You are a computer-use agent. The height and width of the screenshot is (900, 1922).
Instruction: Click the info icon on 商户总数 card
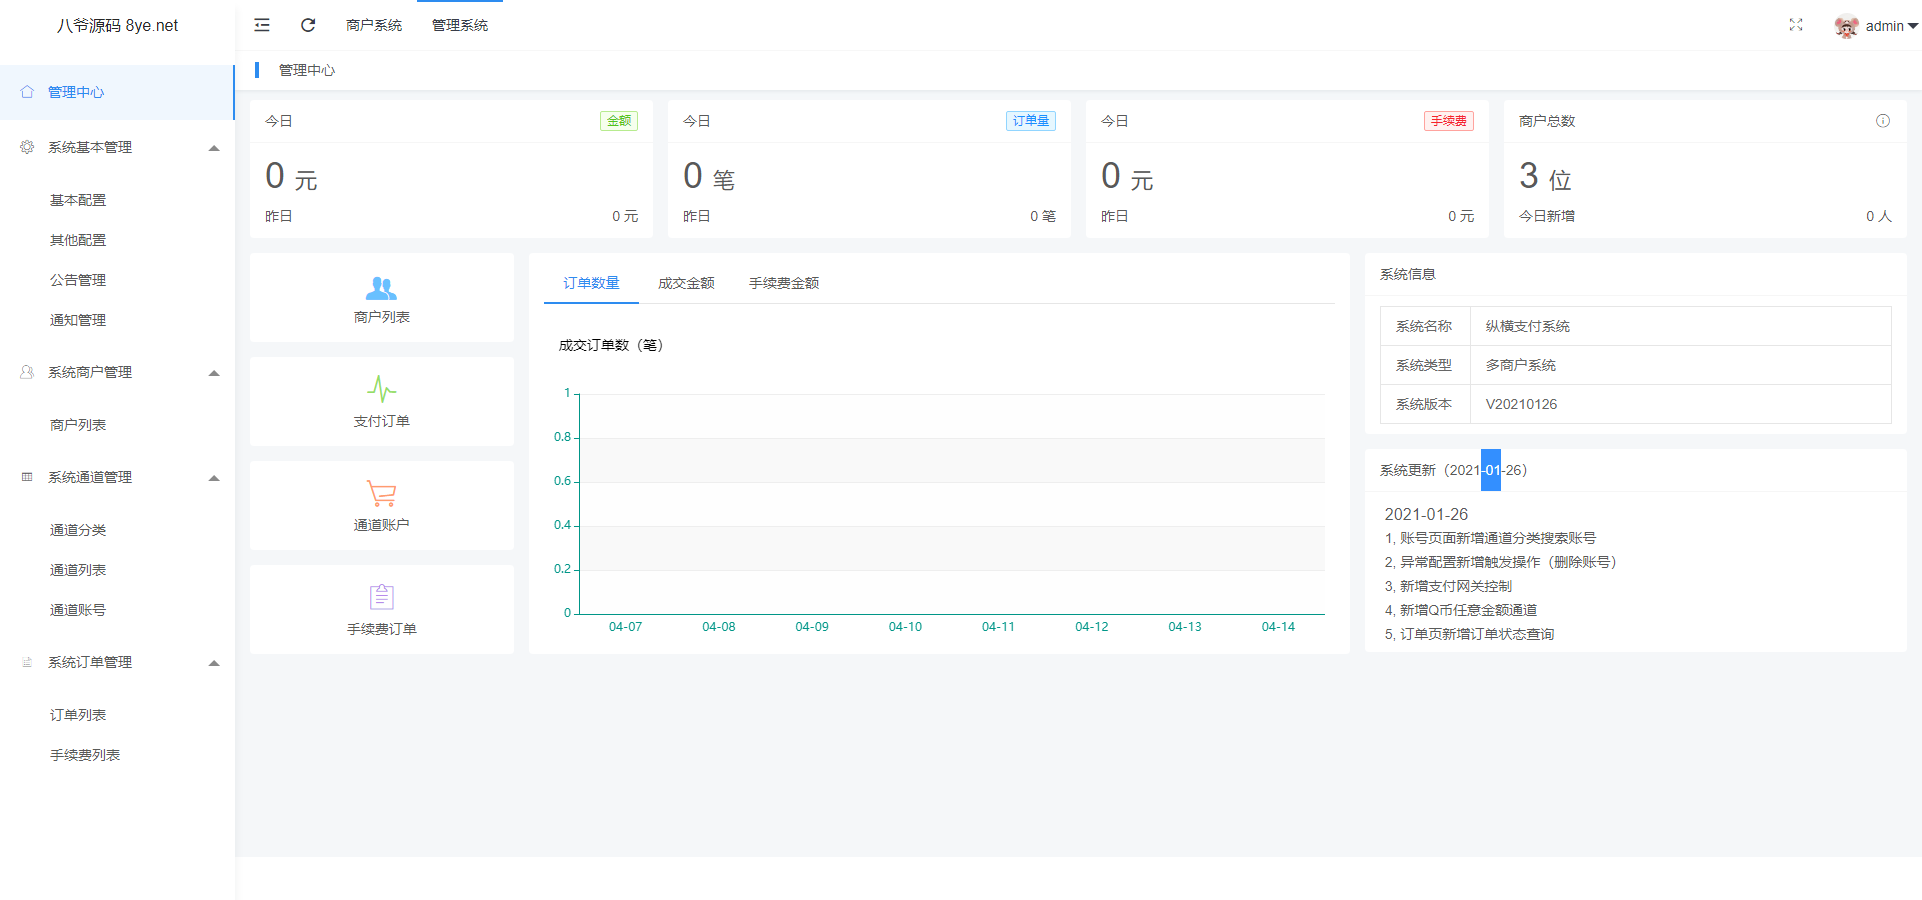click(1882, 121)
